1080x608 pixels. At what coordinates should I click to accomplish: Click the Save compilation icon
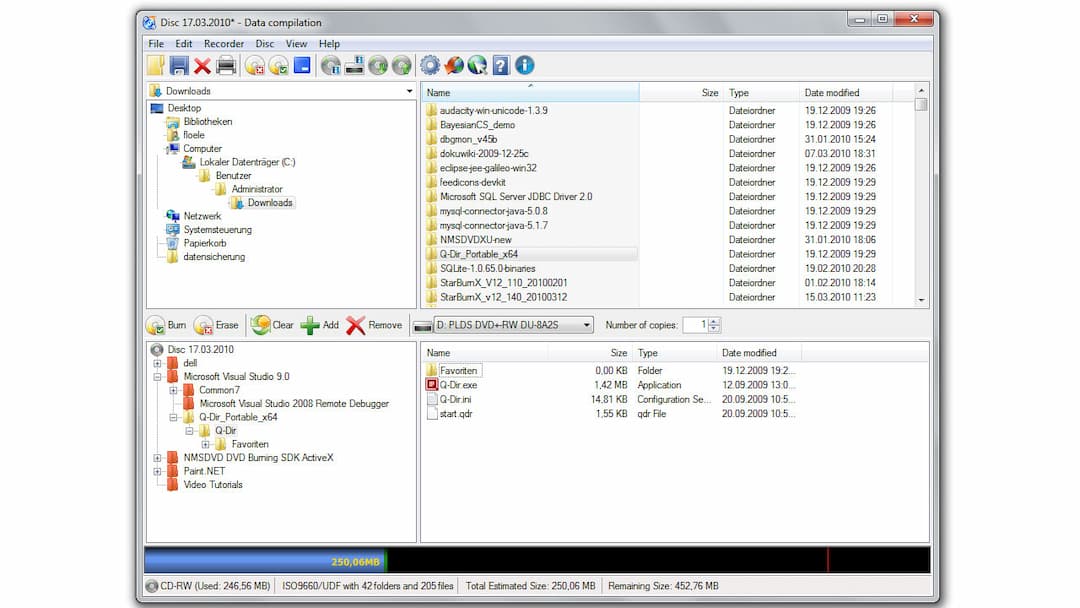click(x=180, y=65)
